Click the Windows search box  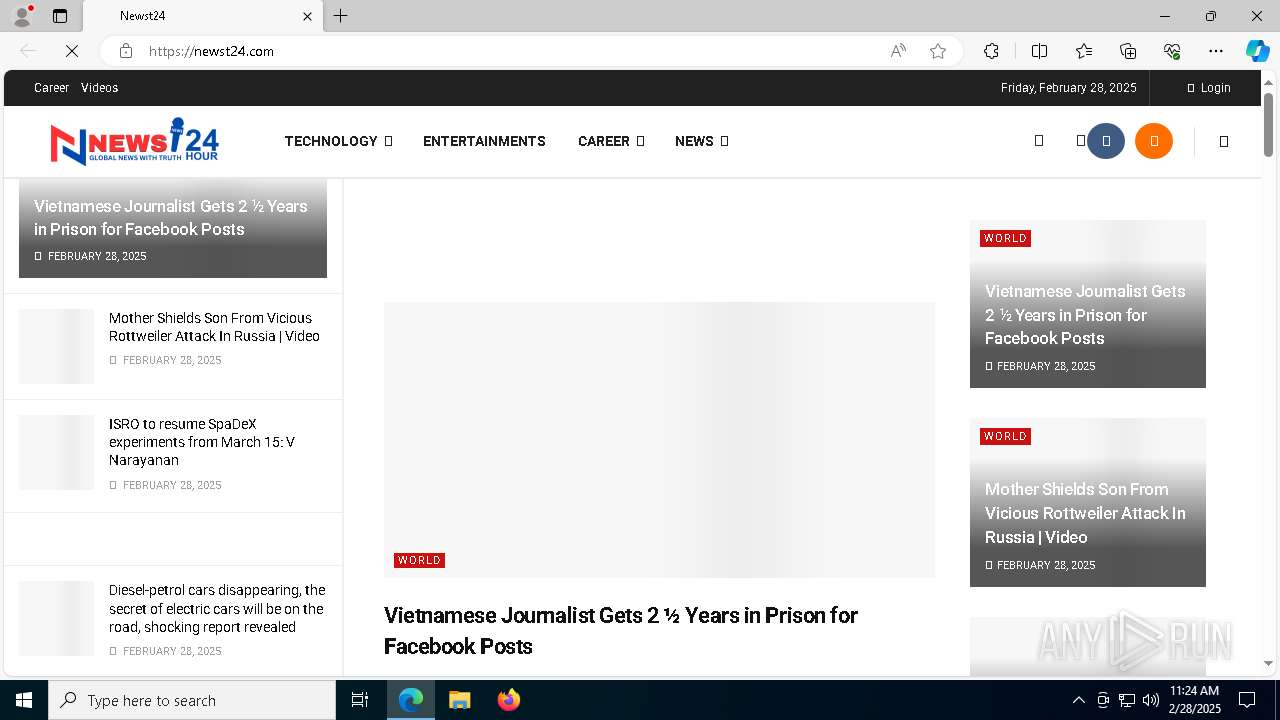[192, 700]
